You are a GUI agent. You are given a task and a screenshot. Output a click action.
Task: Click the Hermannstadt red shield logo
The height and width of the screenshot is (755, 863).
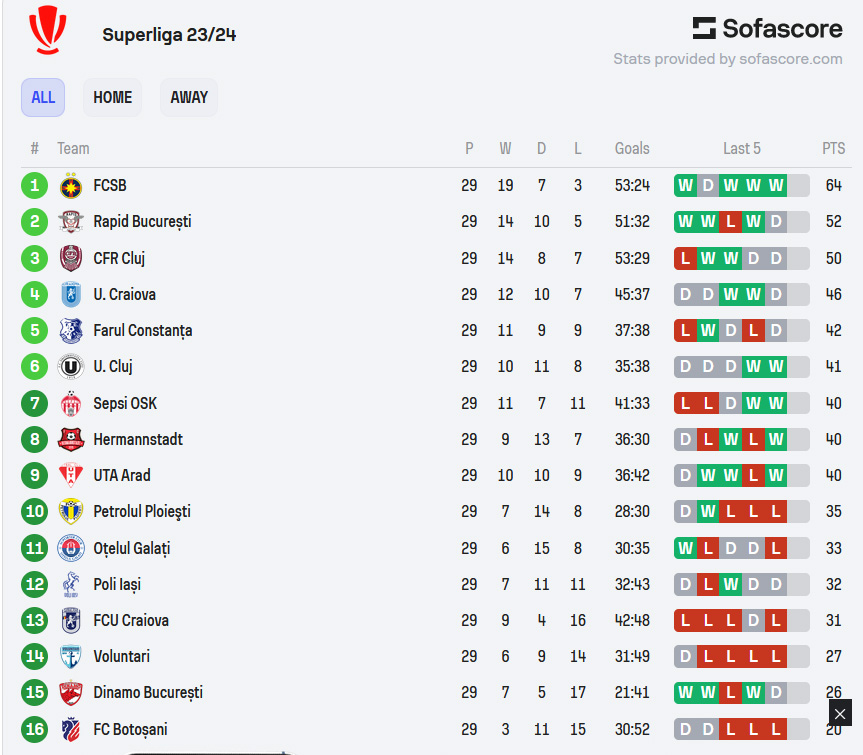point(71,440)
